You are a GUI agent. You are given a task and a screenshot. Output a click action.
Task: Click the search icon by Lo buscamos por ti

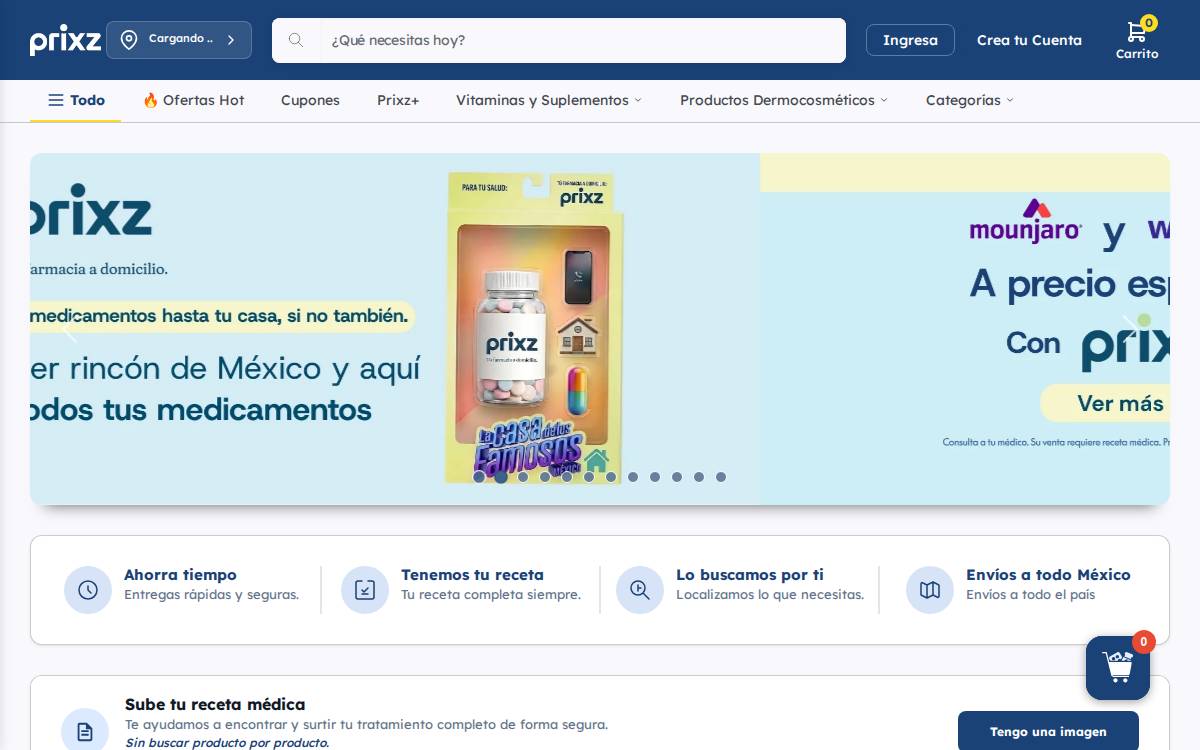tap(640, 590)
